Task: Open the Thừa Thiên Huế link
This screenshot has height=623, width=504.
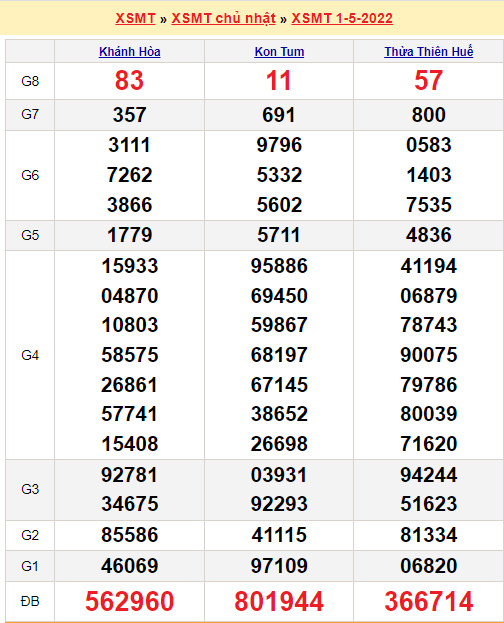Action: (428, 52)
